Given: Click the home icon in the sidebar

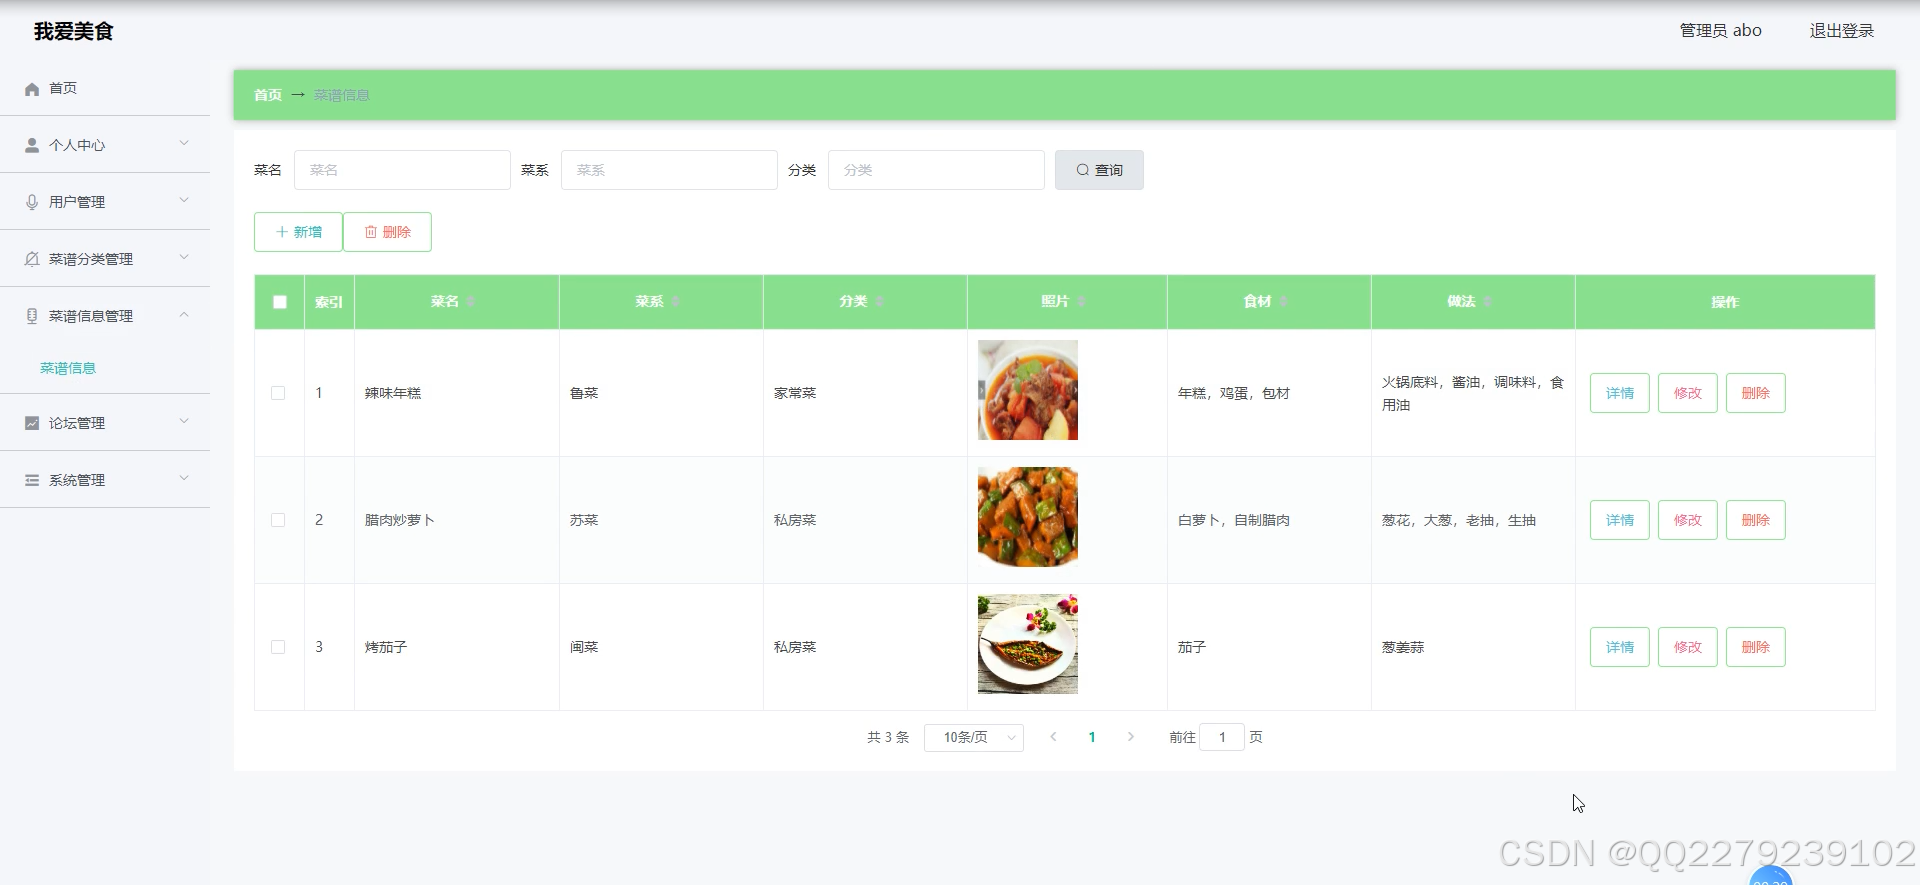Looking at the screenshot, I should (32, 89).
